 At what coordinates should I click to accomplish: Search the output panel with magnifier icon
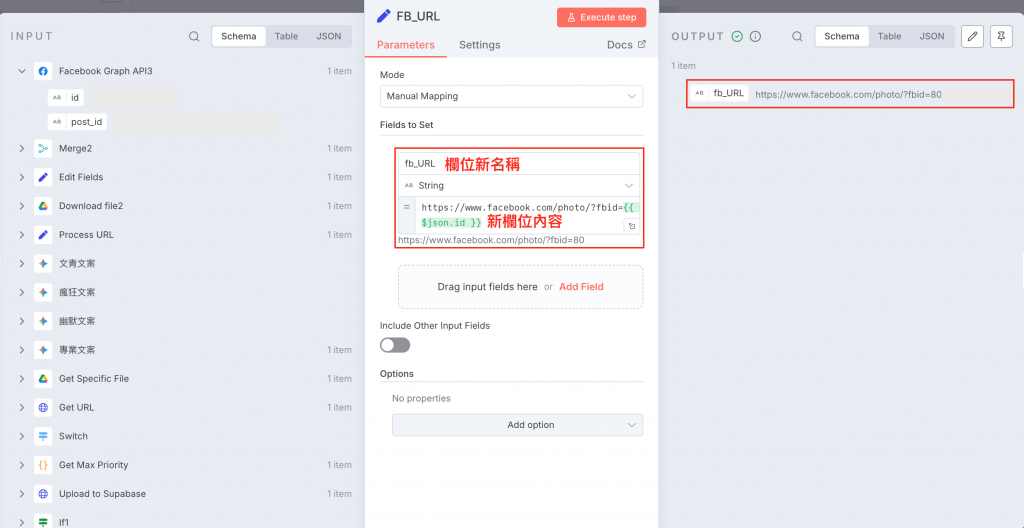797,37
